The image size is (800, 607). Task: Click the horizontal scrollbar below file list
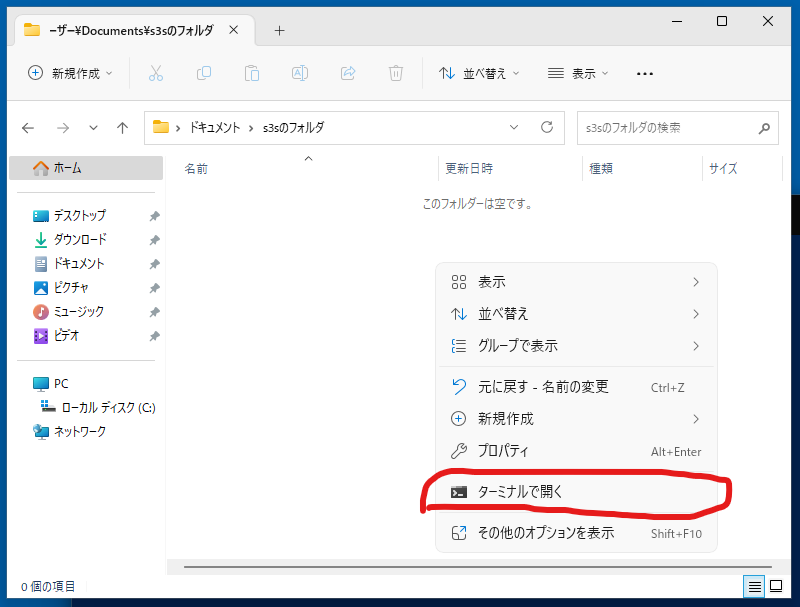click(x=478, y=567)
